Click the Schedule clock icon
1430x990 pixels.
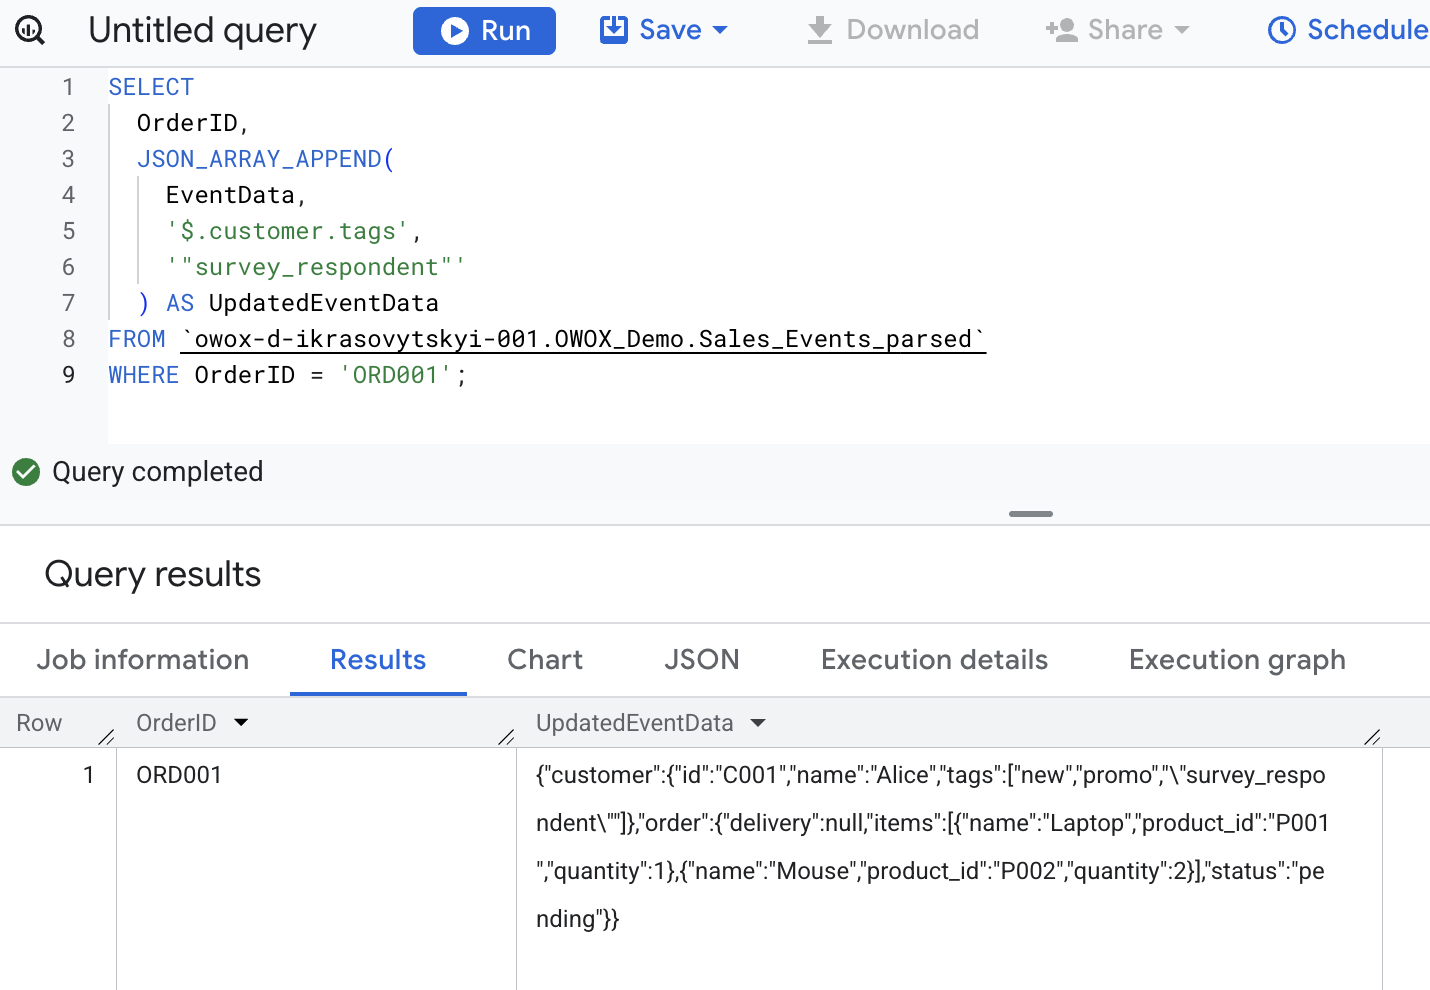(x=1281, y=30)
